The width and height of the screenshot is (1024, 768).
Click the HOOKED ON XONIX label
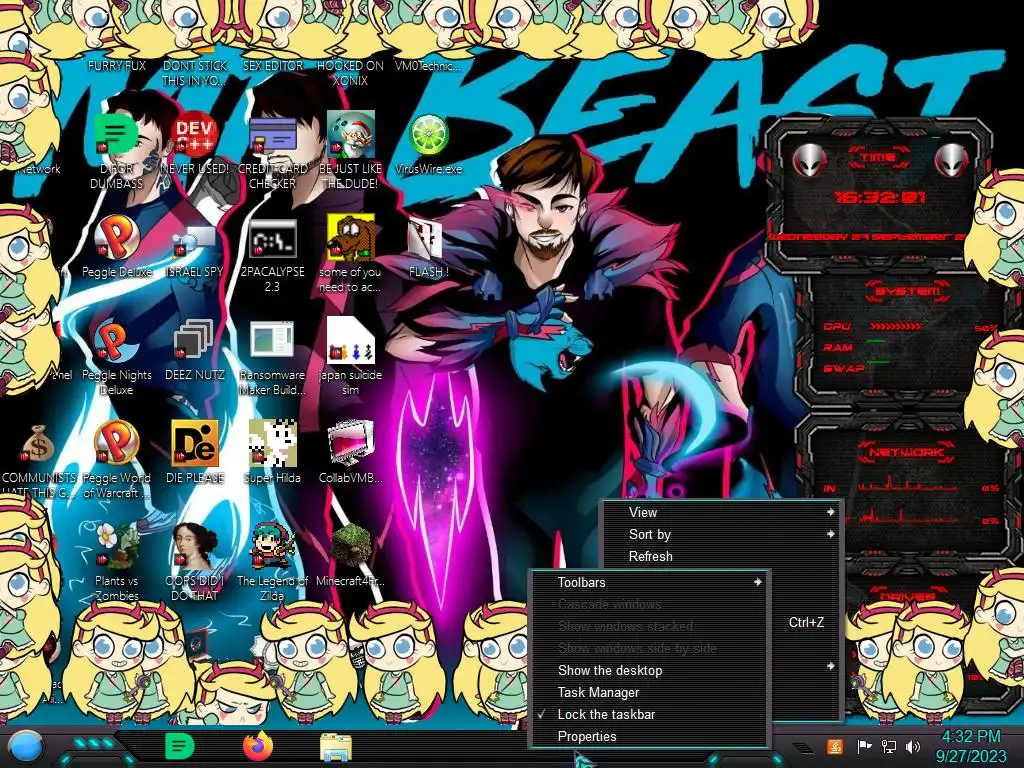click(350, 73)
